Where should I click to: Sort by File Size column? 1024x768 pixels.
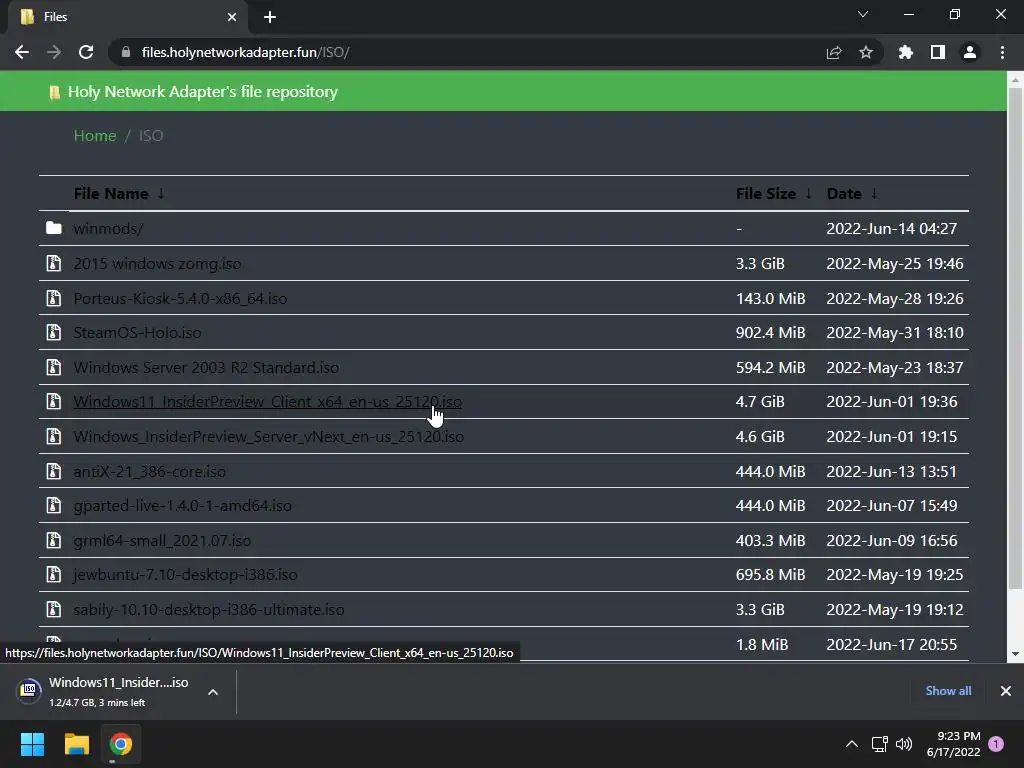point(774,194)
